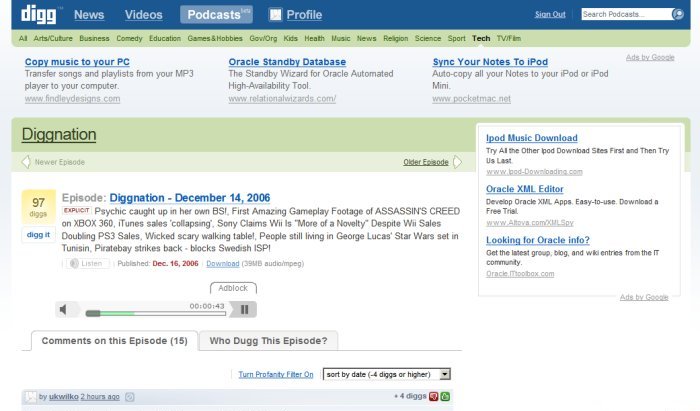Click ukwilko's avatar image
The image size is (700, 411).
(30, 397)
